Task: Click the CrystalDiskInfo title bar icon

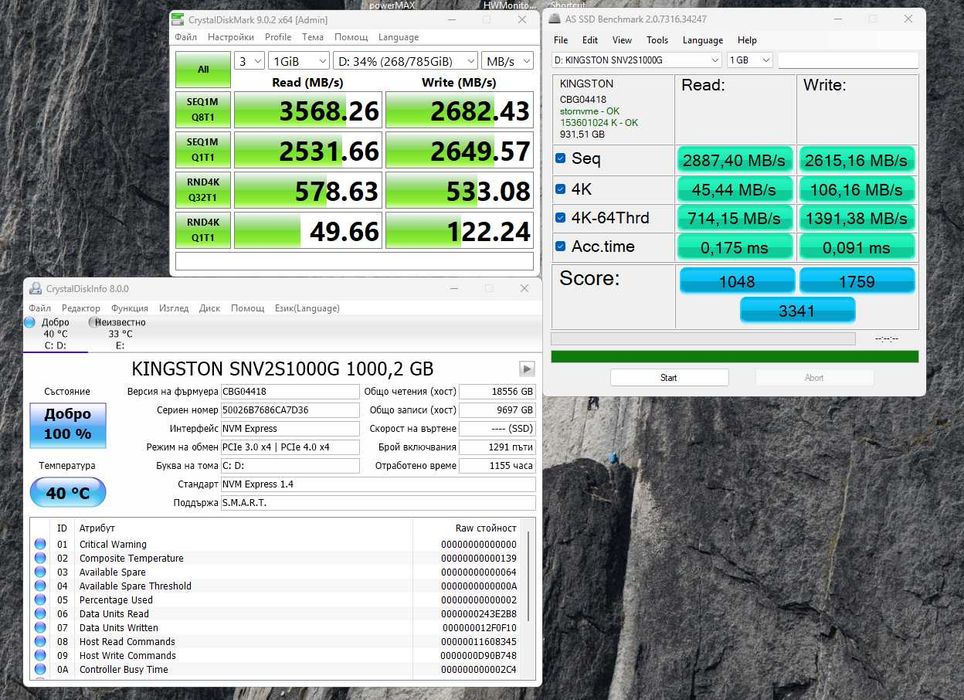Action: coord(36,288)
